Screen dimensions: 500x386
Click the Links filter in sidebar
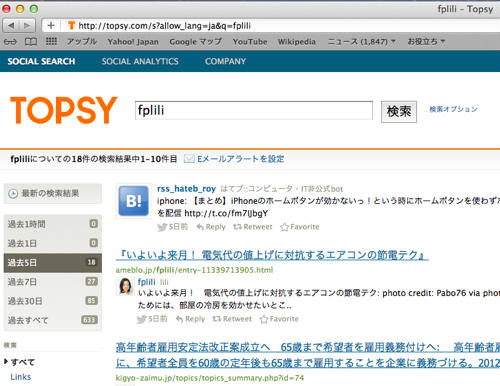pos(21,377)
